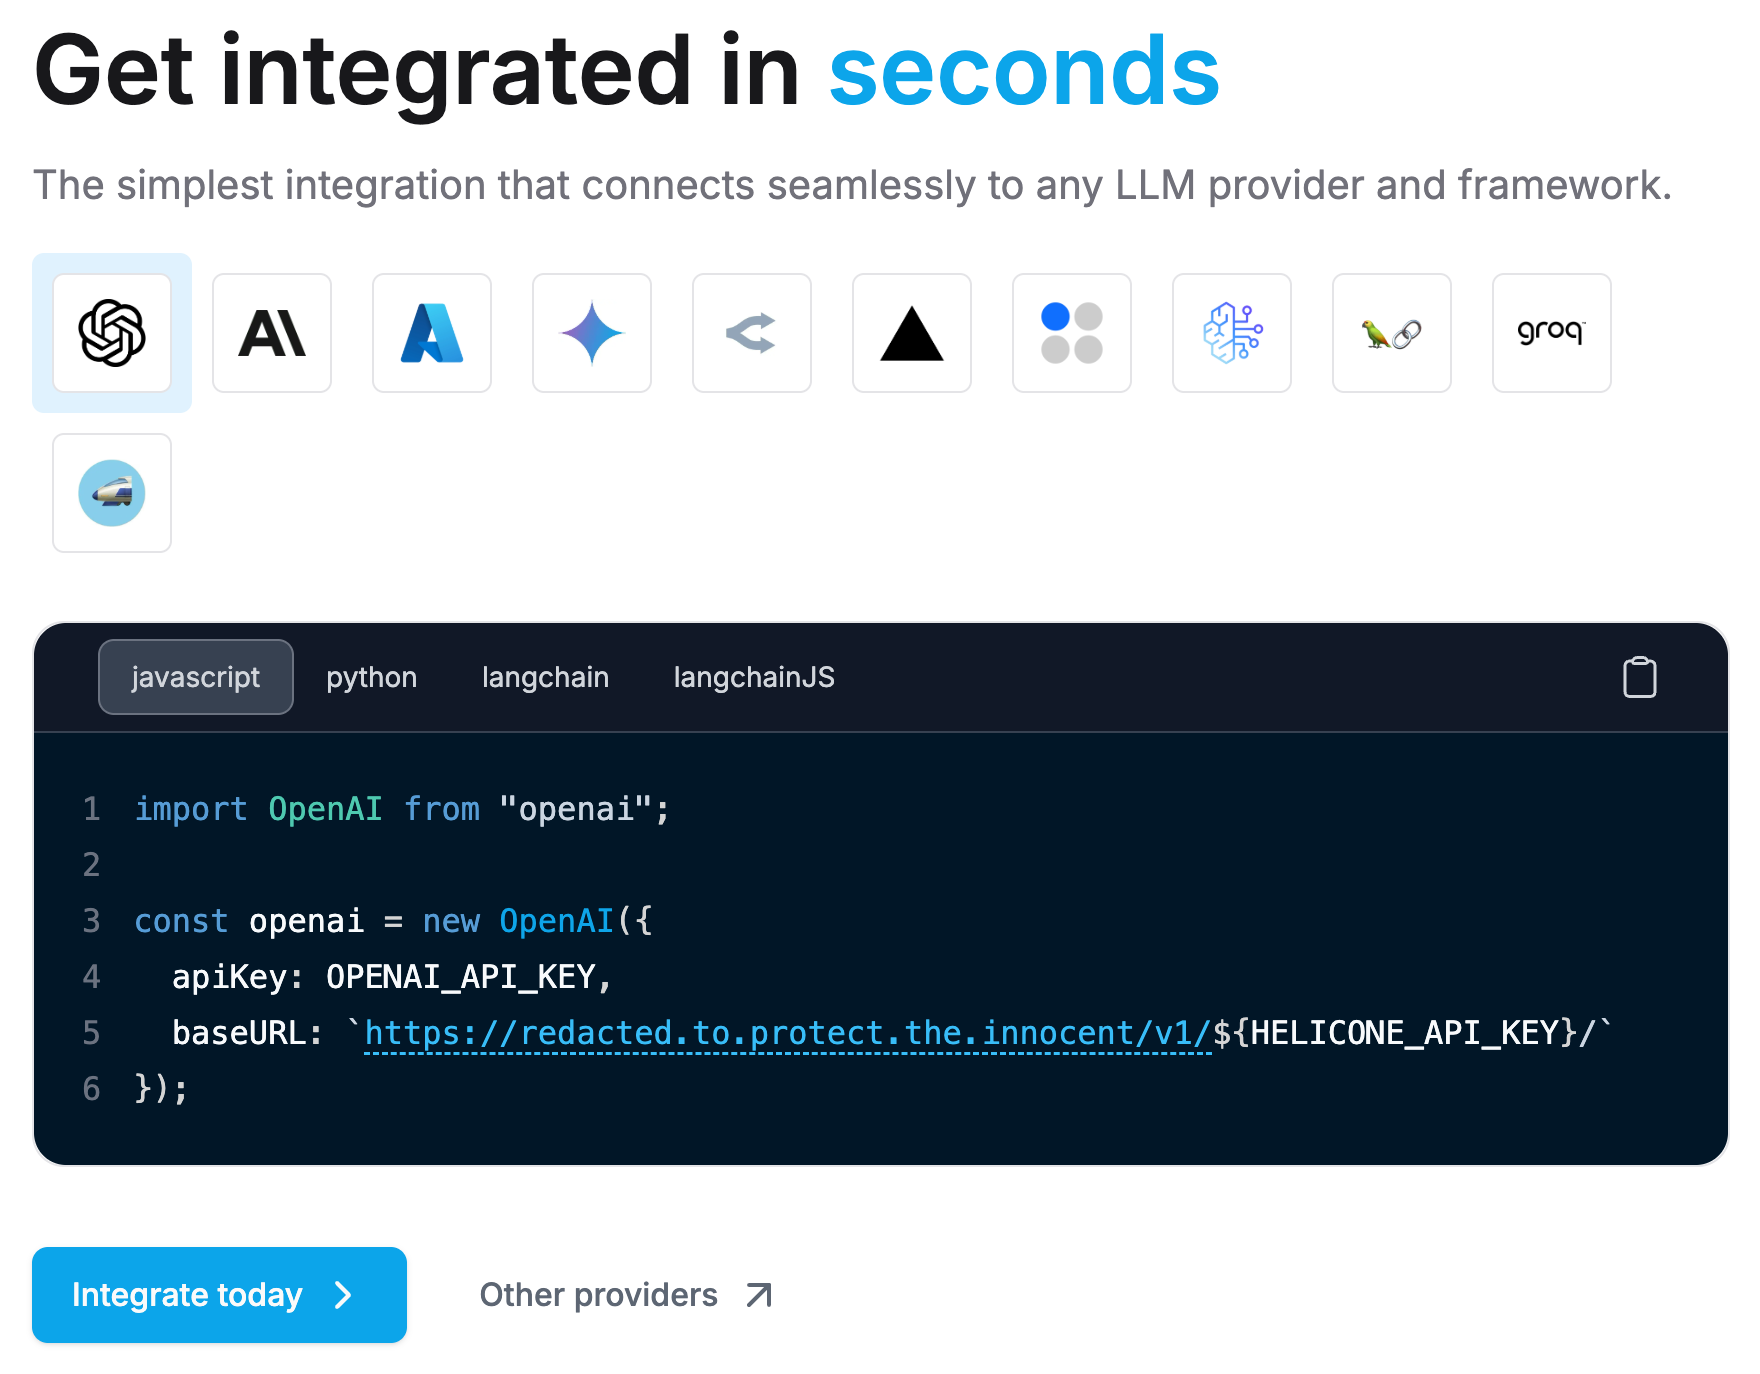Click line number 2 in the code gutter
1760x1374 pixels.
[91, 865]
